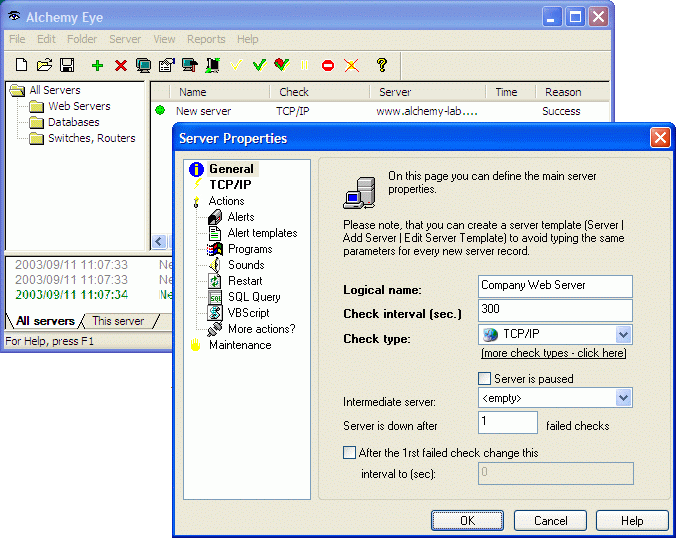This screenshot has width=677, height=539.
Task: Open the SQL Query action page
Action: pos(254,297)
